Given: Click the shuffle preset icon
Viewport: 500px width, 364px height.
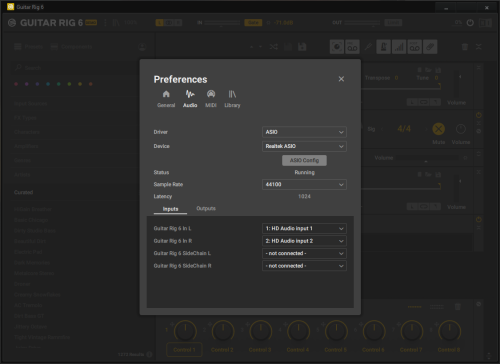Looking at the screenshot, I should click(274, 47).
